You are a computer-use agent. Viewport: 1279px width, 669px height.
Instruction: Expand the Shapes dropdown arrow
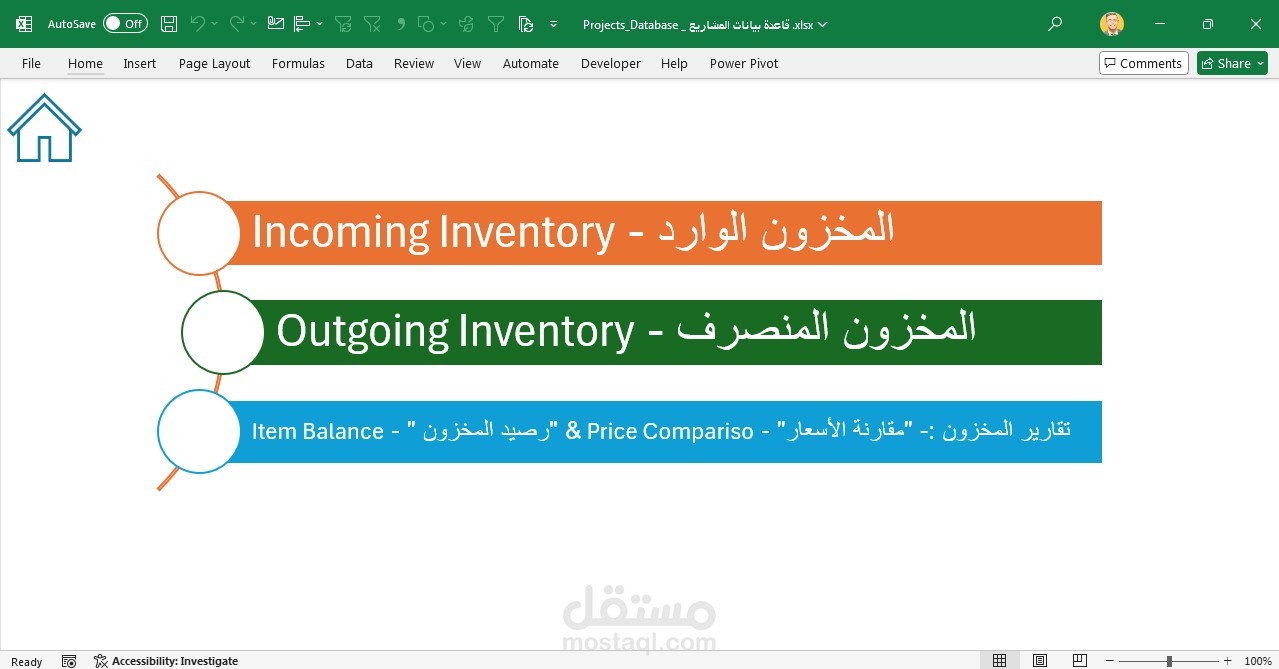tap(442, 23)
